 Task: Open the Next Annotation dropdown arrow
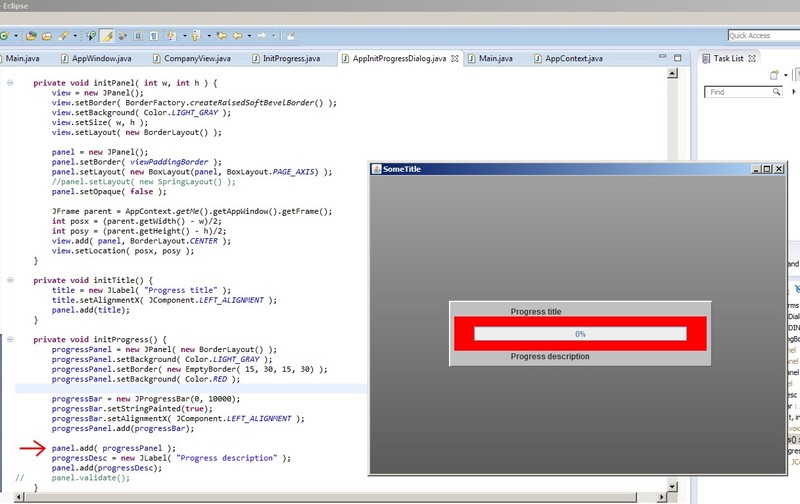click(184, 36)
